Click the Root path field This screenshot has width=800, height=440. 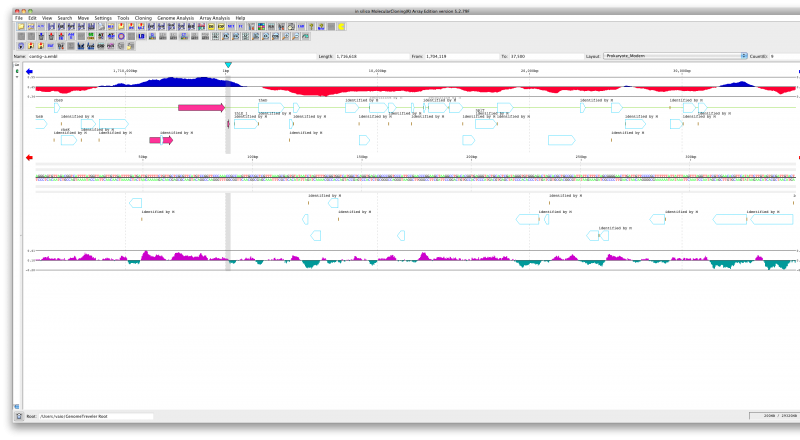click(x=96, y=416)
